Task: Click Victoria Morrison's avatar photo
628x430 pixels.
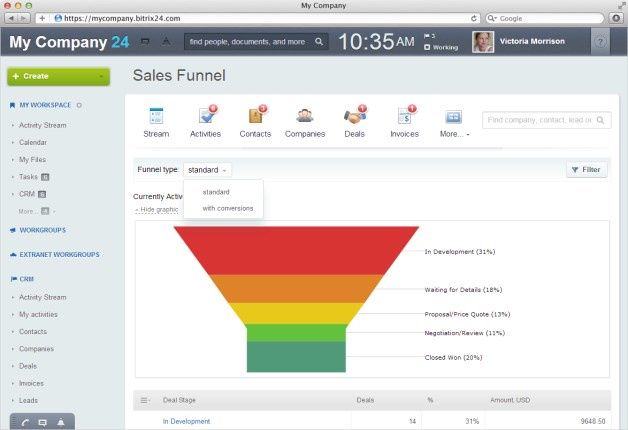Action: click(x=483, y=42)
